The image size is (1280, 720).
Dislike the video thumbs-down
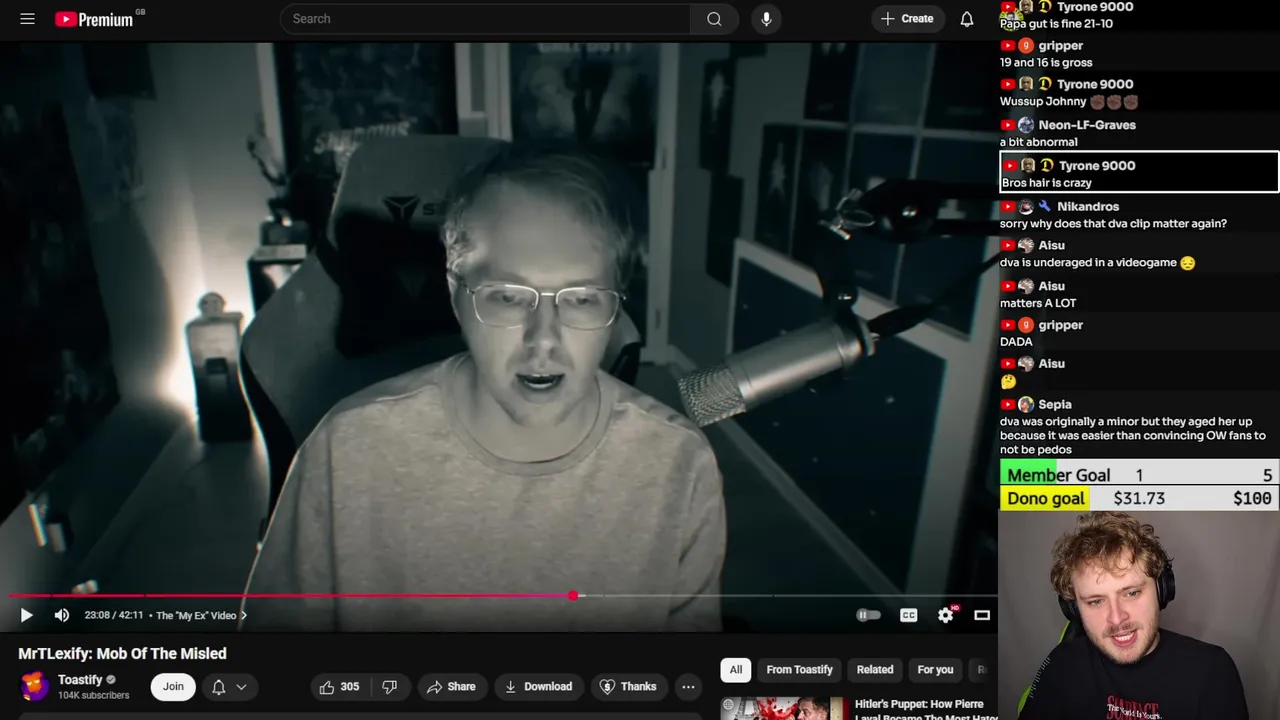tap(390, 686)
